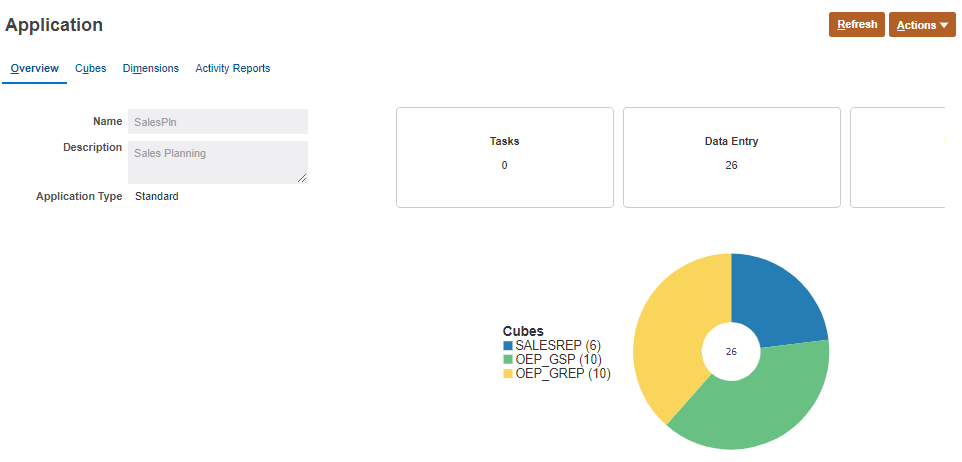962x462 pixels.
Task: Click the description box resize handle
Action: point(302,178)
